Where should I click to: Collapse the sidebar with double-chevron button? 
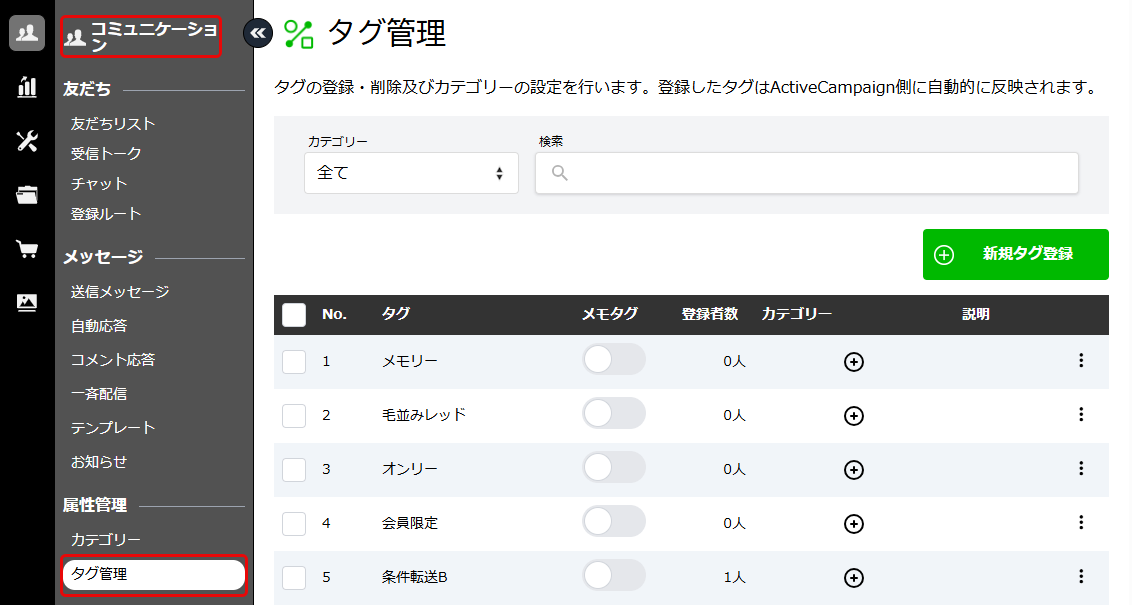(258, 34)
